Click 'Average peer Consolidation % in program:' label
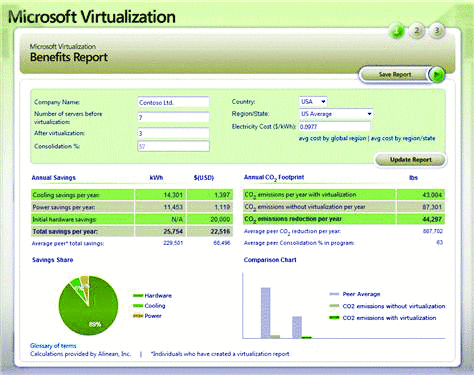The height and width of the screenshot is (375, 474). (x=299, y=243)
